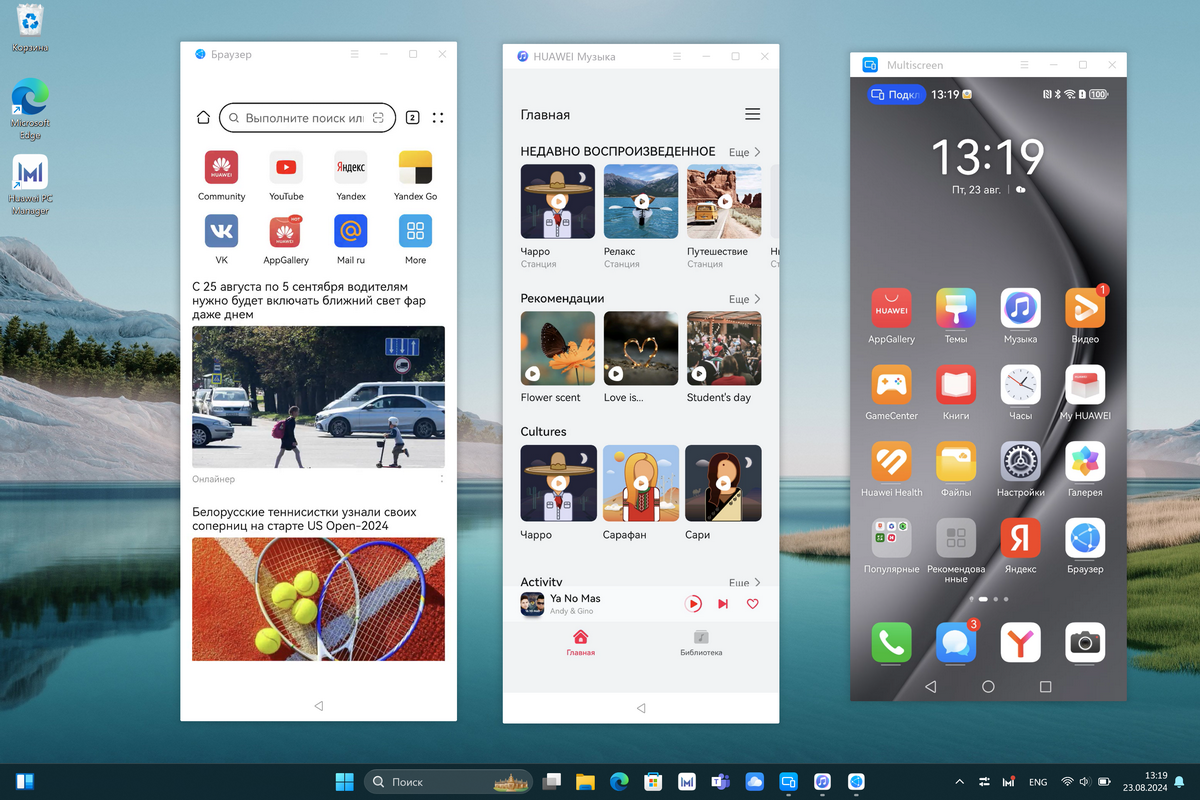Open the browser tabs counter showing 2
Image resolution: width=1200 pixels, height=800 pixels.
click(x=412, y=118)
